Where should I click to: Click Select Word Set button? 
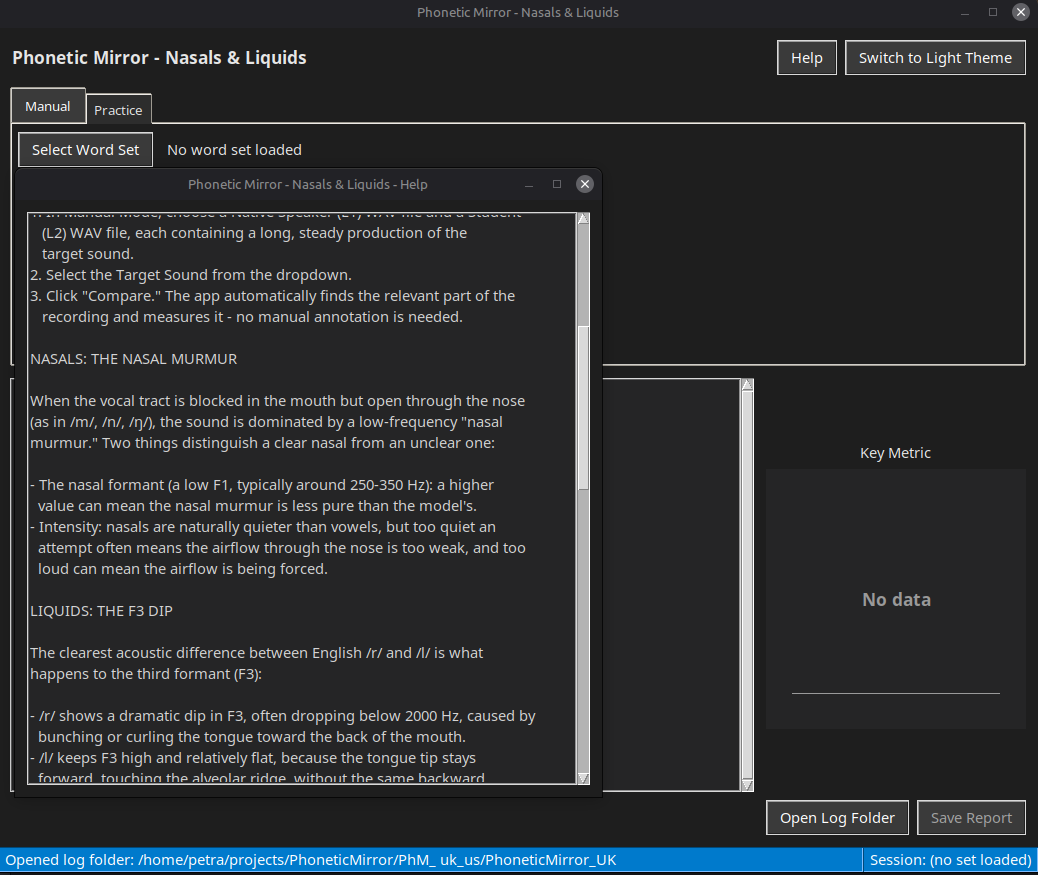pyautogui.click(x=85, y=150)
